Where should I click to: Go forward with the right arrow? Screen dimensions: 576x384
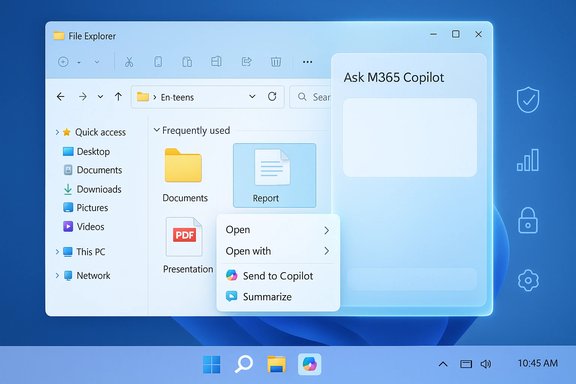83,97
